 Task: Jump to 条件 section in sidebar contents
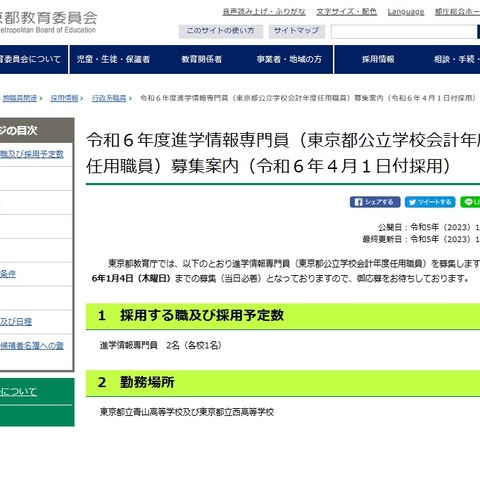click(x=8, y=274)
